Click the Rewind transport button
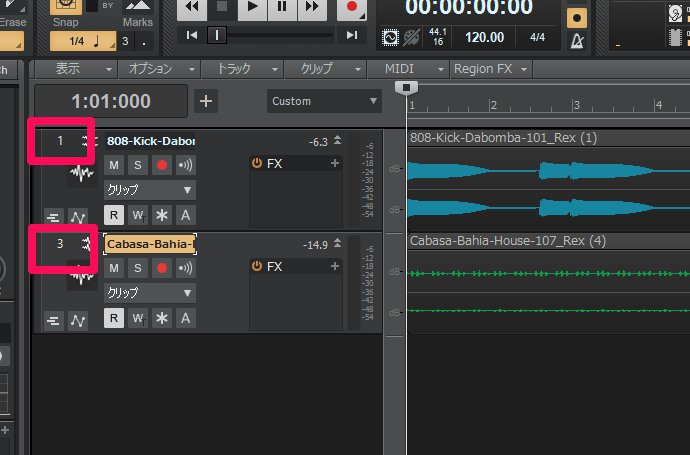This screenshot has width=690, height=455. pyautogui.click(x=190, y=8)
